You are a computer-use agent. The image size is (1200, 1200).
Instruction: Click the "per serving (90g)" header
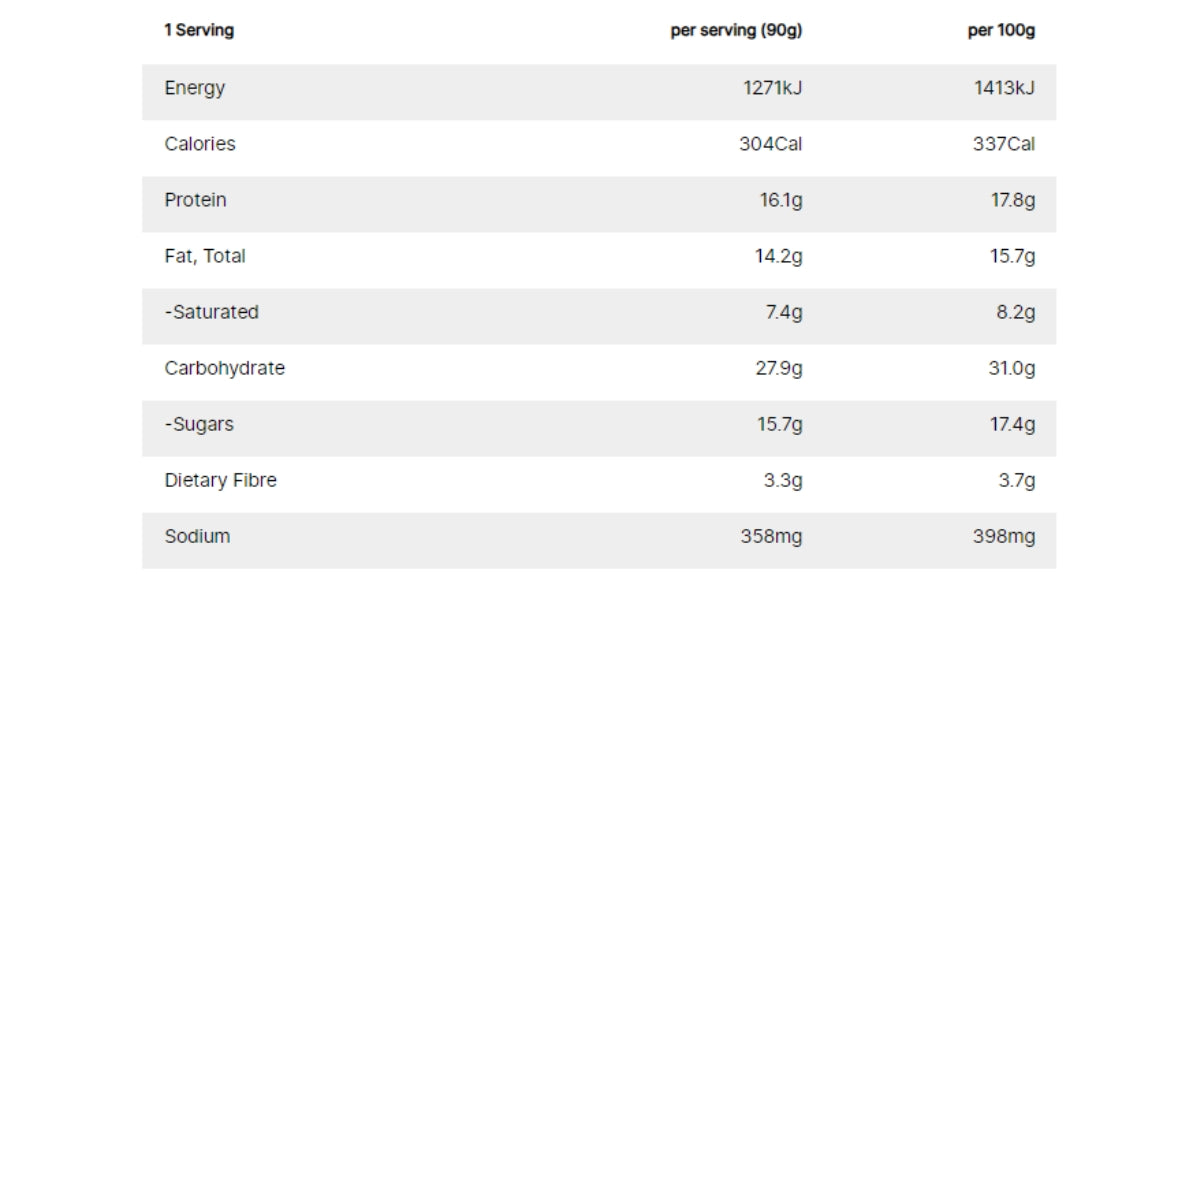tap(736, 30)
